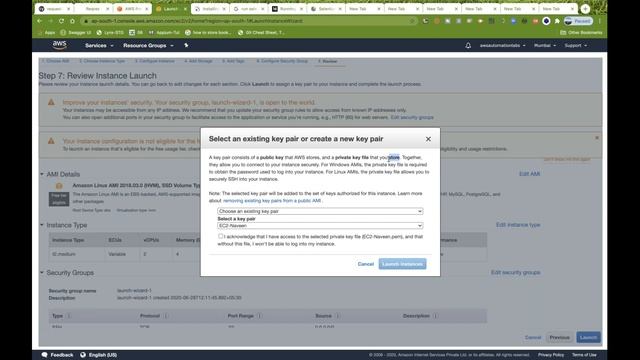Click the Previous button at page bottom
The image size is (640, 360).
559,338
